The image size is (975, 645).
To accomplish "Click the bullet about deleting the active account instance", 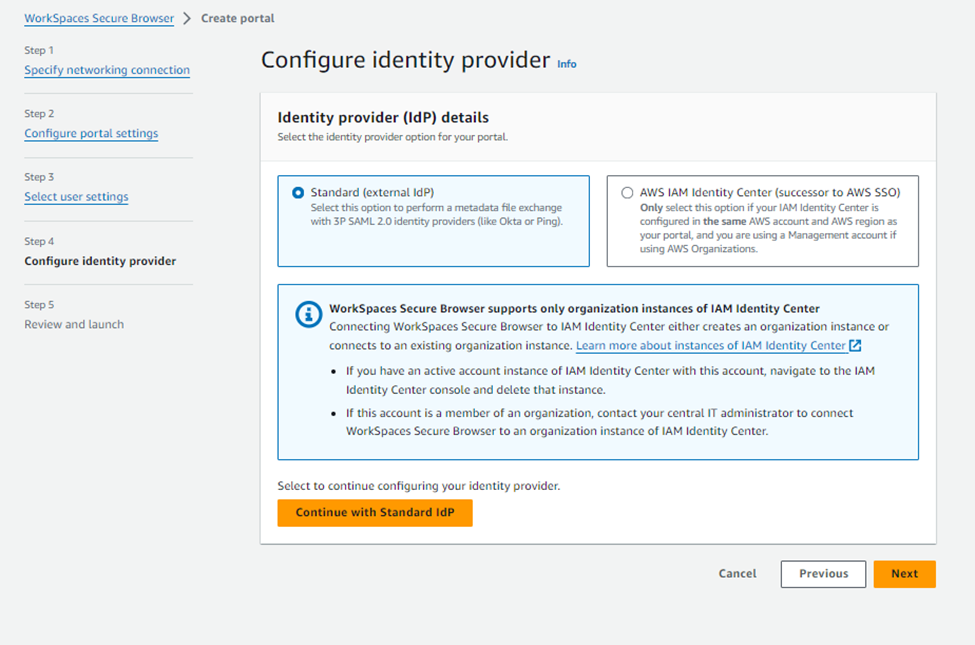I will point(611,380).
